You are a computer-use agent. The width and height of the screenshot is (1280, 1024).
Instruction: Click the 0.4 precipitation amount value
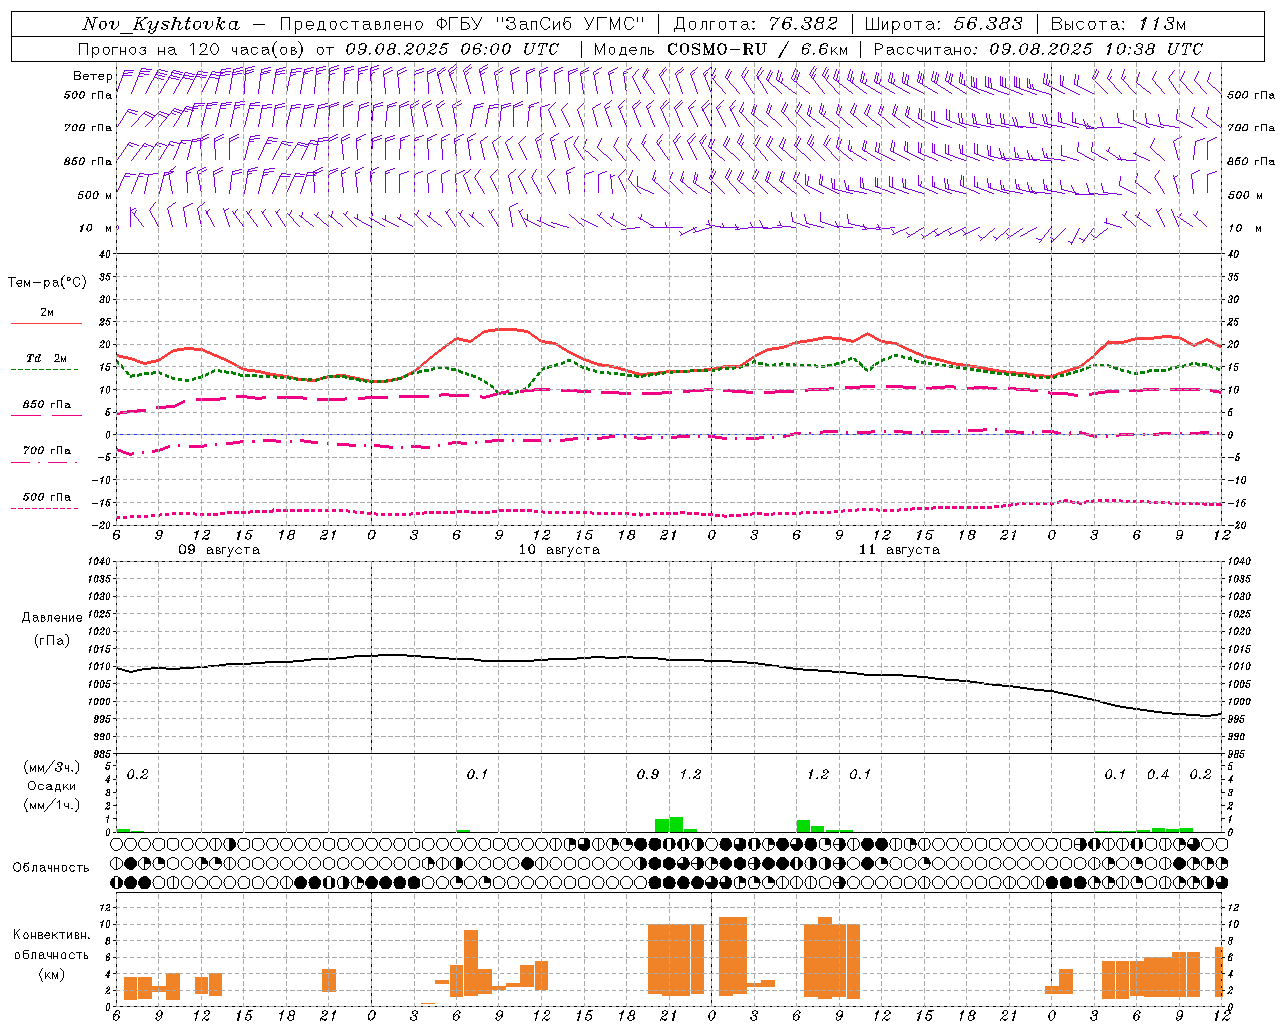(1158, 774)
